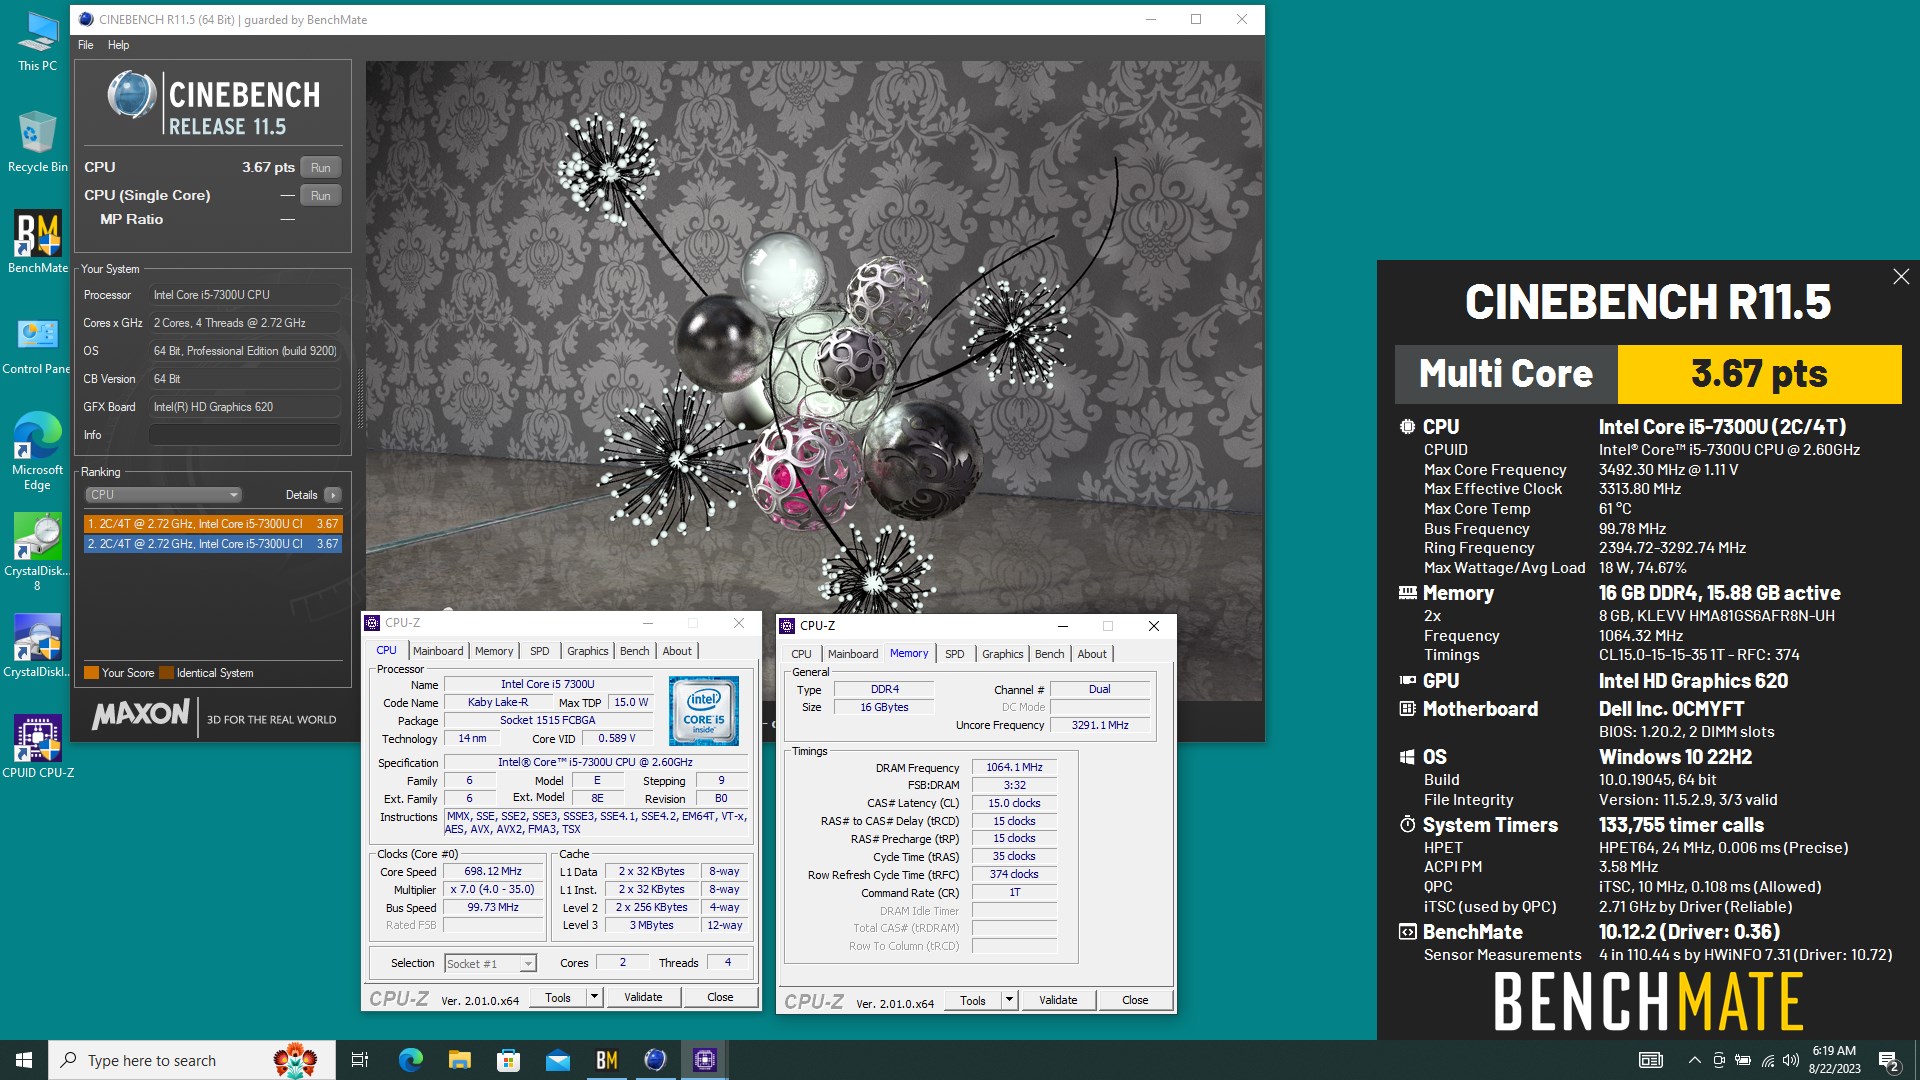Open Tools dropdown arrow in left CPU-Z
1920x1080 pixels.
click(594, 998)
